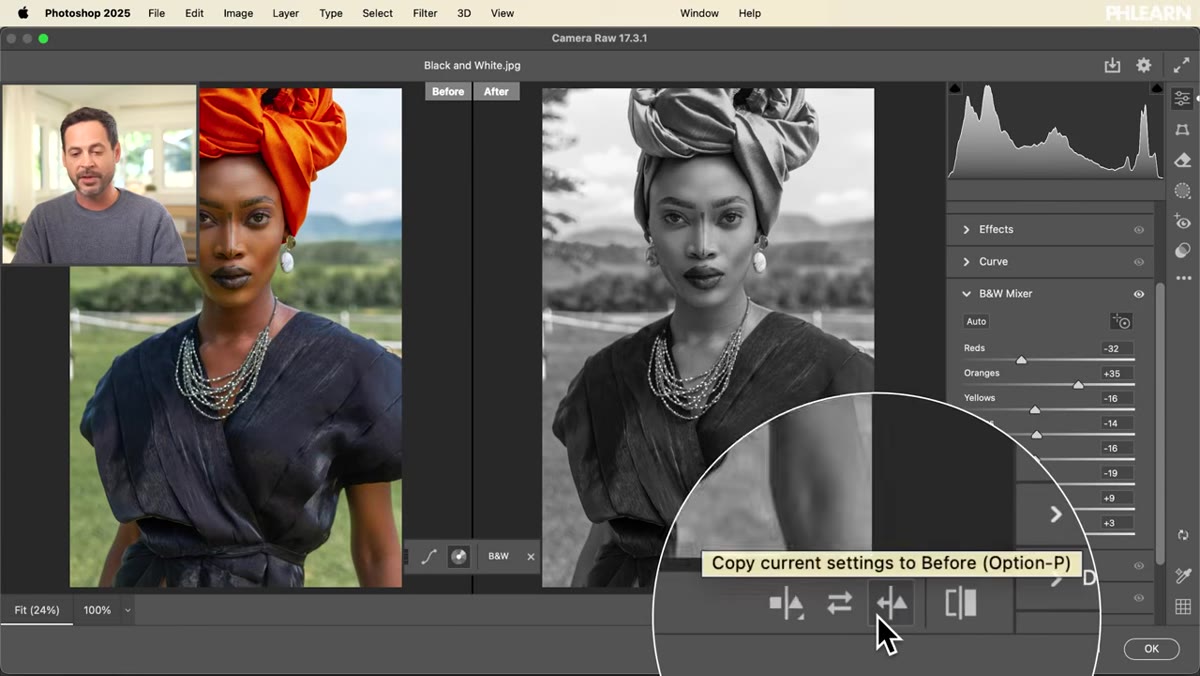Expand the Curve panel
The image size is (1200, 676).
click(966, 262)
